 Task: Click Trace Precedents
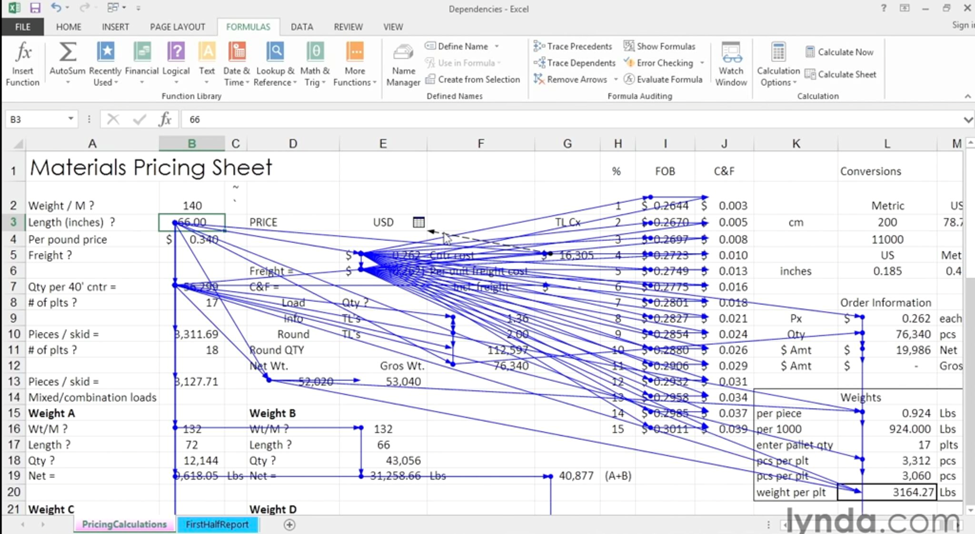coord(573,46)
